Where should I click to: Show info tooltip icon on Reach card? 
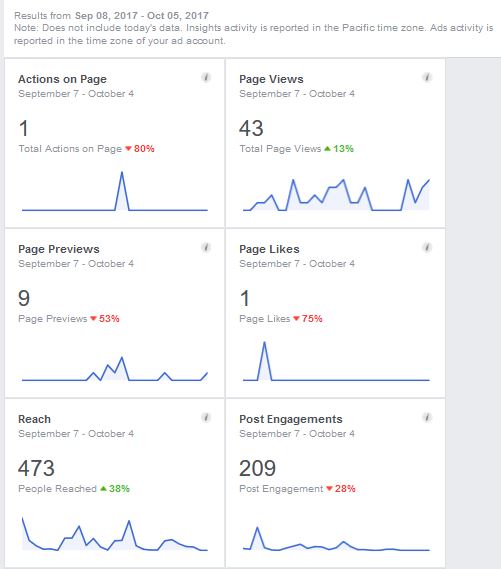coord(206,418)
